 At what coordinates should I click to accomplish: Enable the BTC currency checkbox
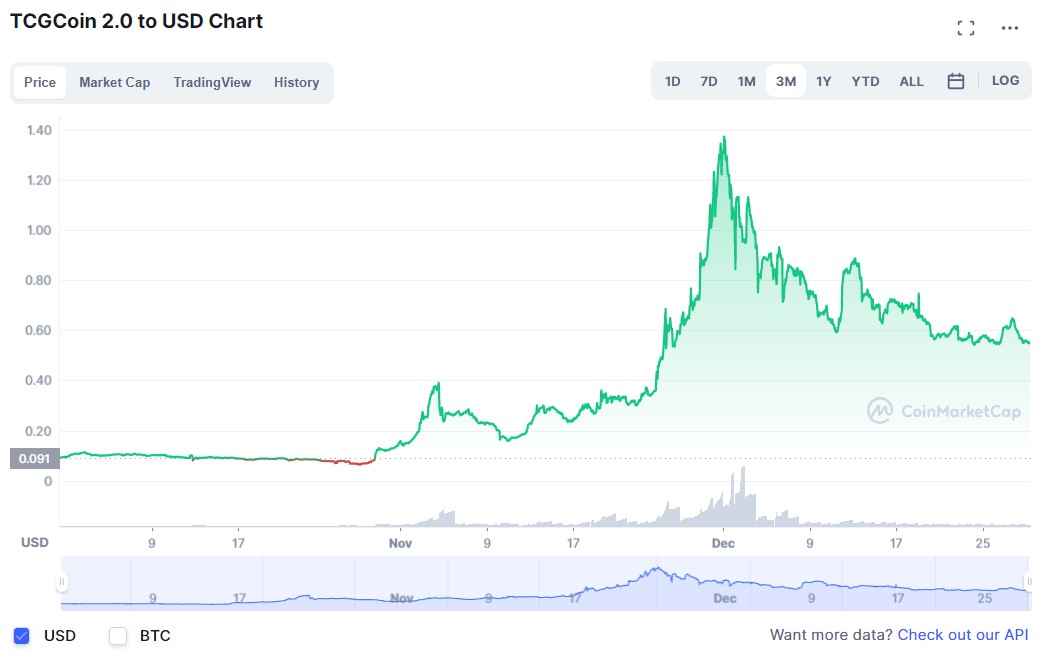118,635
